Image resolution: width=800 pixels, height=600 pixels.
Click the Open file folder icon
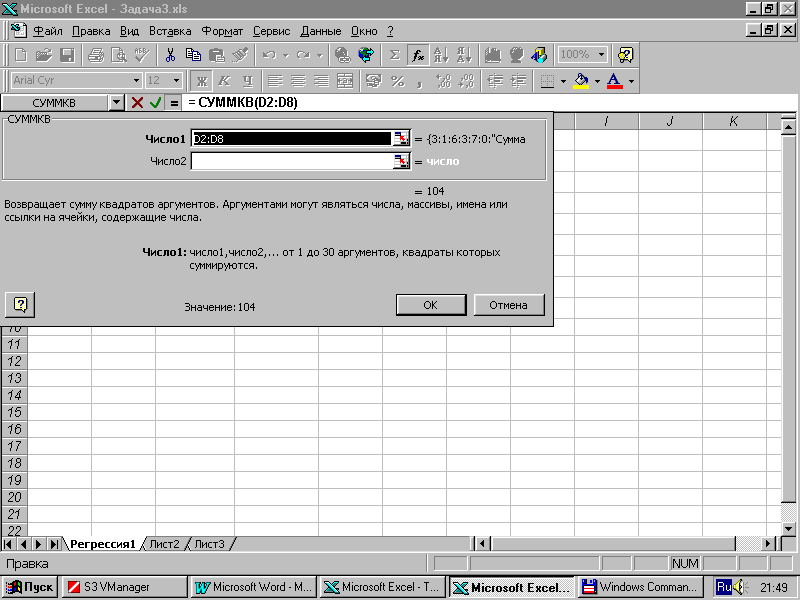pyautogui.click(x=44, y=55)
